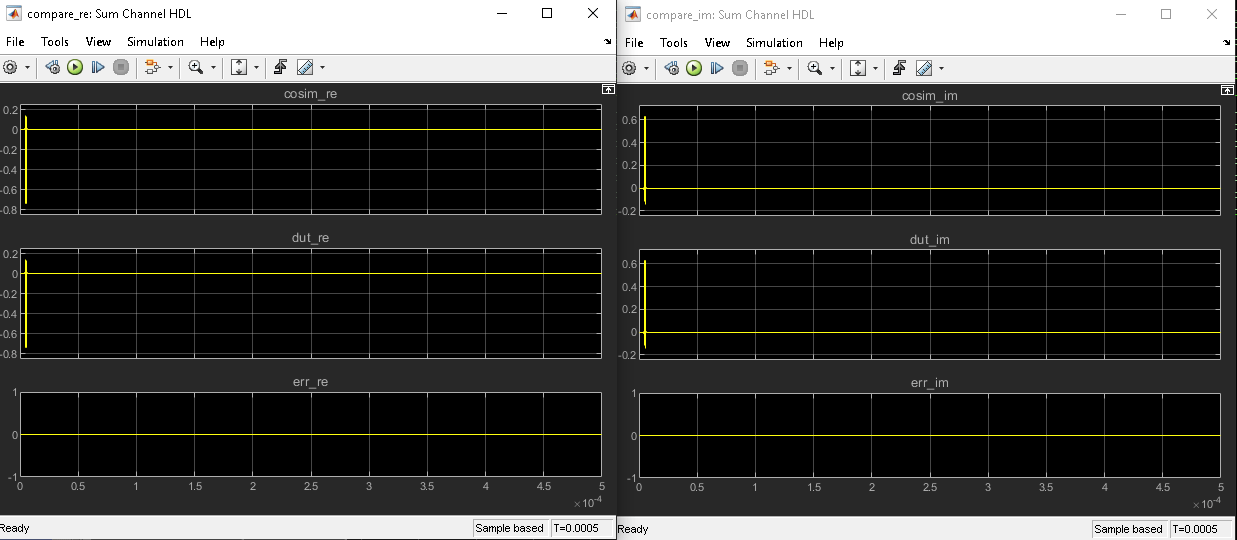The width and height of the screenshot is (1237, 540).
Task: Click the stop button in compare_im toolbar
Action: [x=740, y=68]
